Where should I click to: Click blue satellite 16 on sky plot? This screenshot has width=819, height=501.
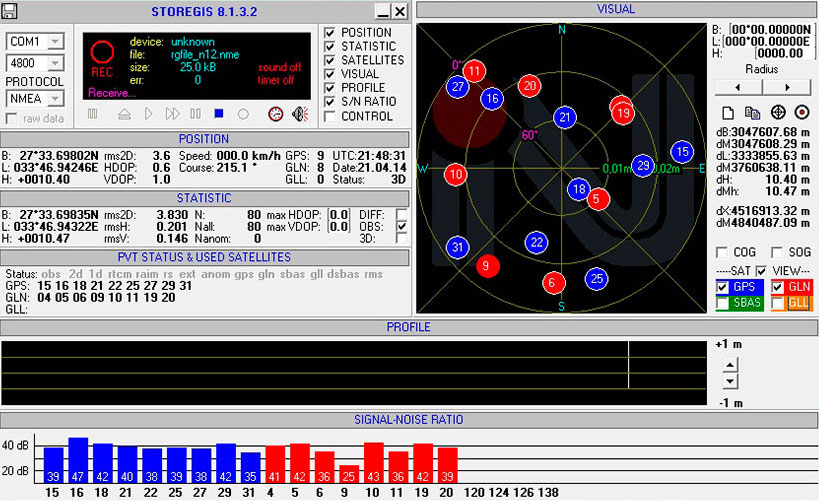[492, 99]
